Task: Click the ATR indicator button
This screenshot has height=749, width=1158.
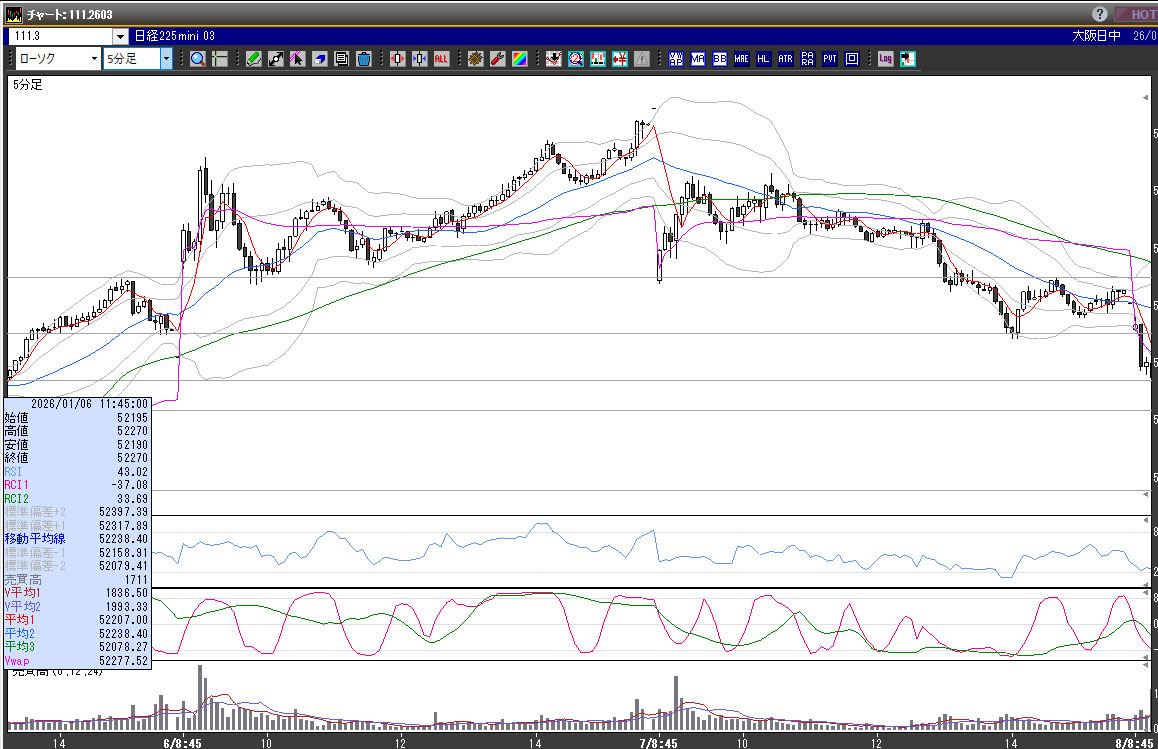Action: pyautogui.click(x=785, y=59)
